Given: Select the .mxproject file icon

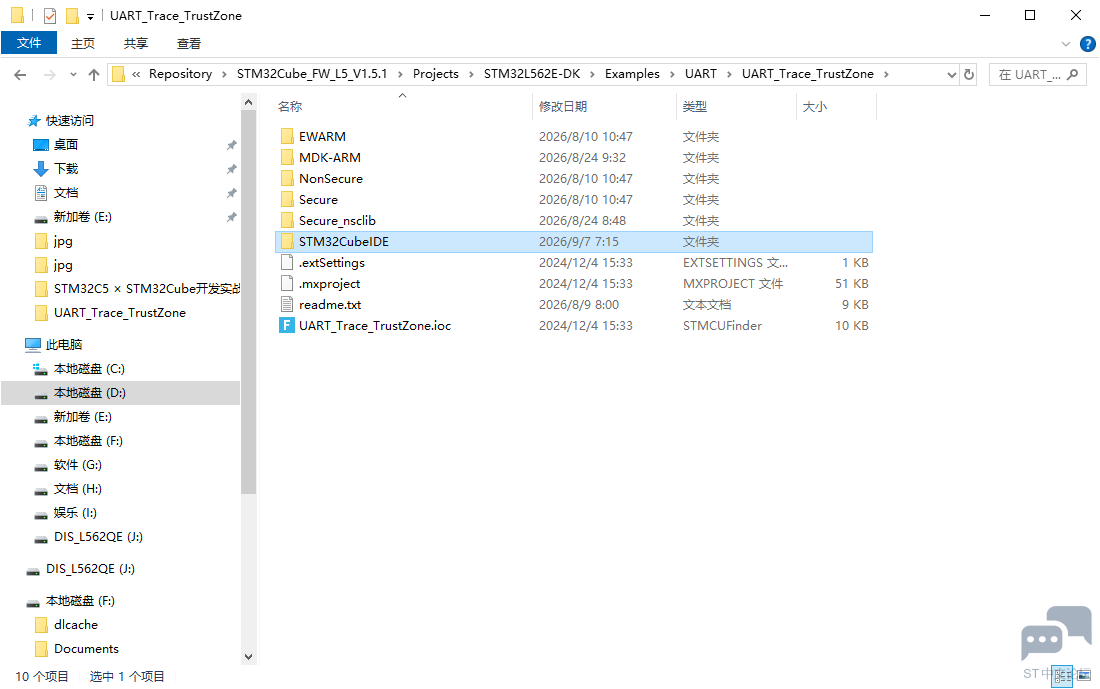Looking at the screenshot, I should pyautogui.click(x=287, y=283).
